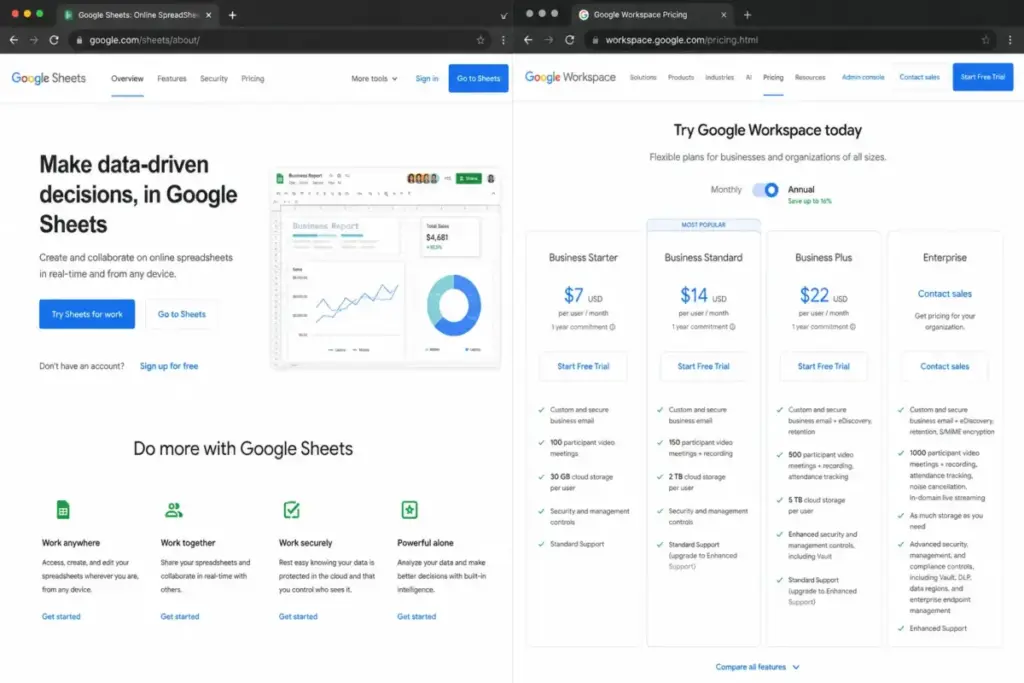Open a new tab in the Sheets window
Viewport: 1024px width, 683px height.
click(232, 14)
